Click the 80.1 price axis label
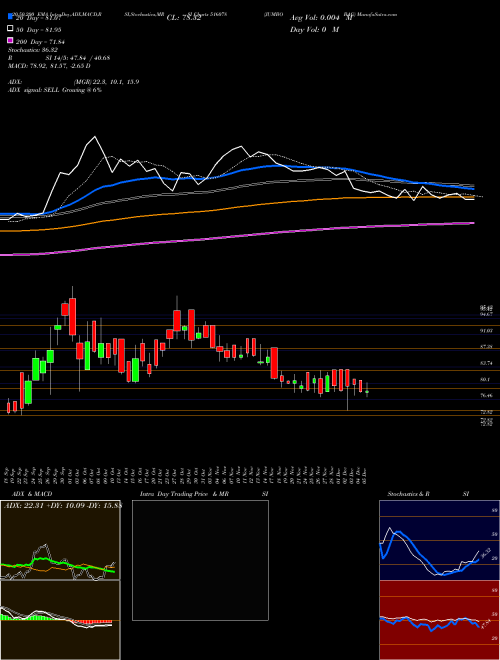 [x=485, y=379]
